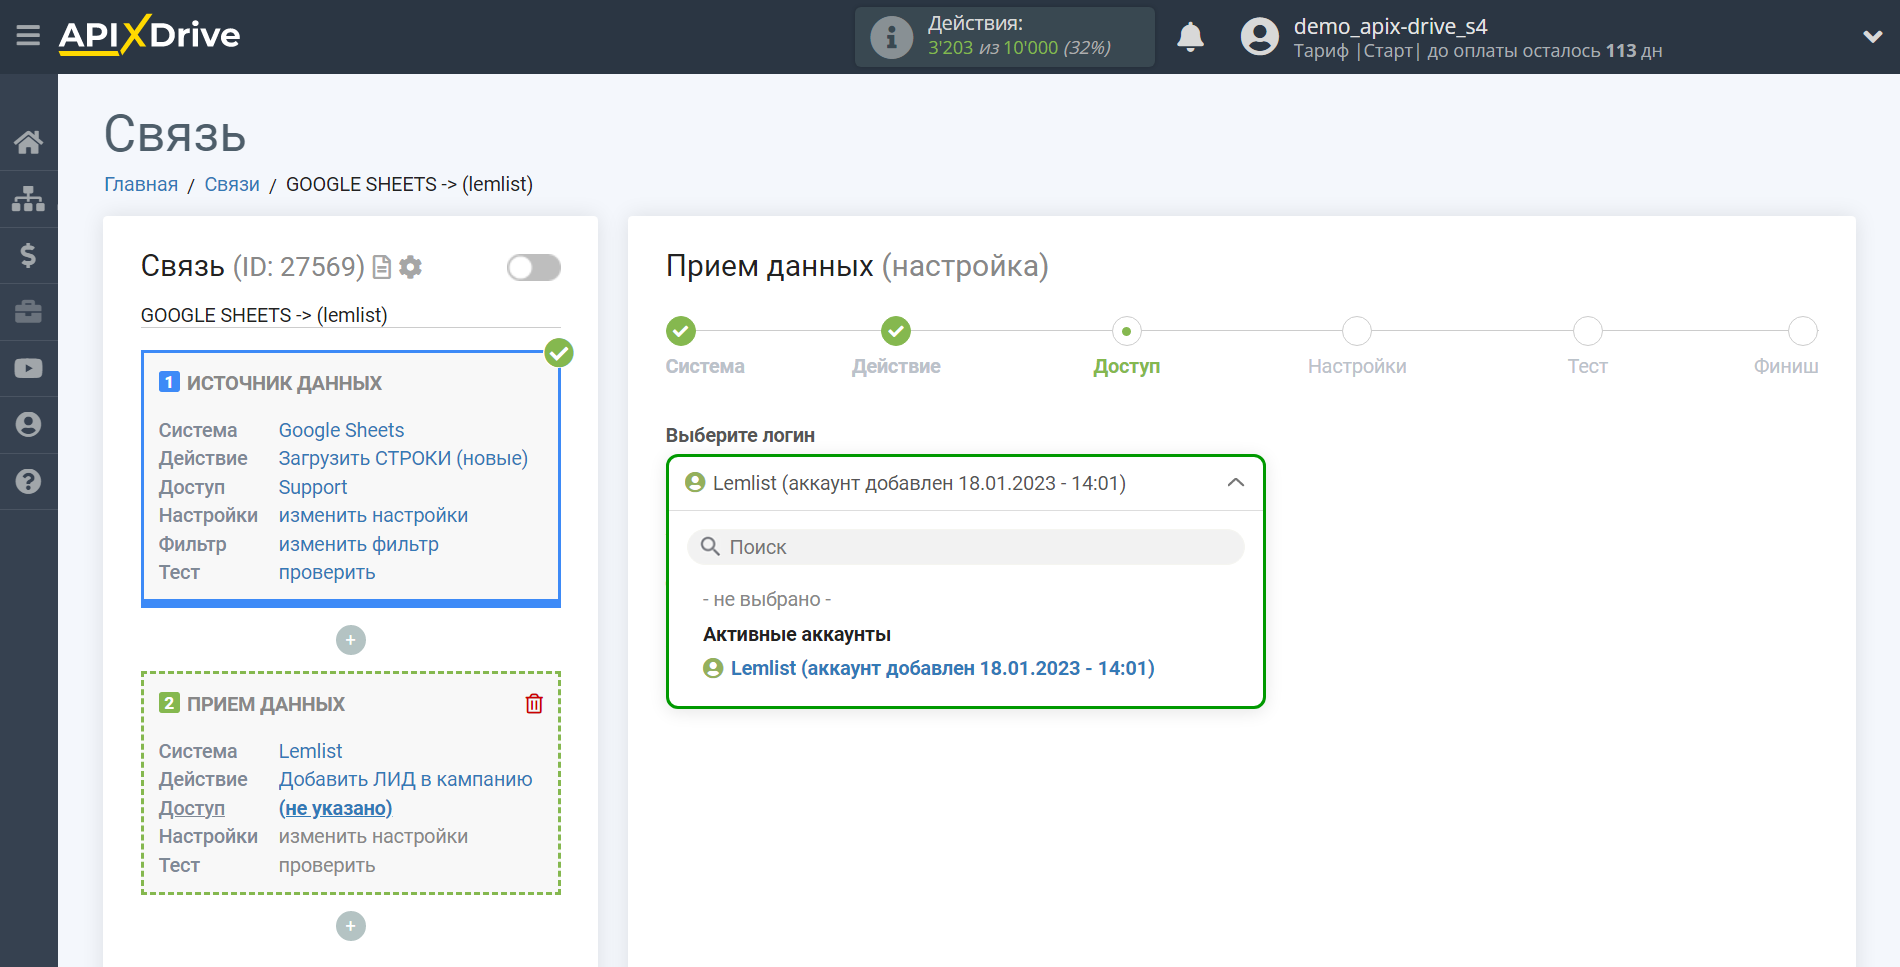Select '- не выбрано -' option
Screen dimensions: 1900x967
pyautogui.click(x=767, y=599)
